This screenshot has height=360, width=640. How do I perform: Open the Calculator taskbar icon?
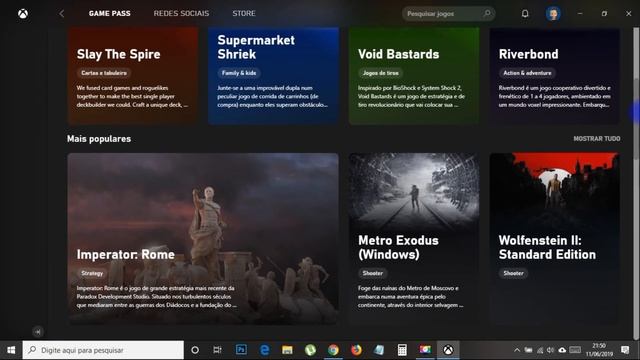pyautogui.click(x=402, y=350)
